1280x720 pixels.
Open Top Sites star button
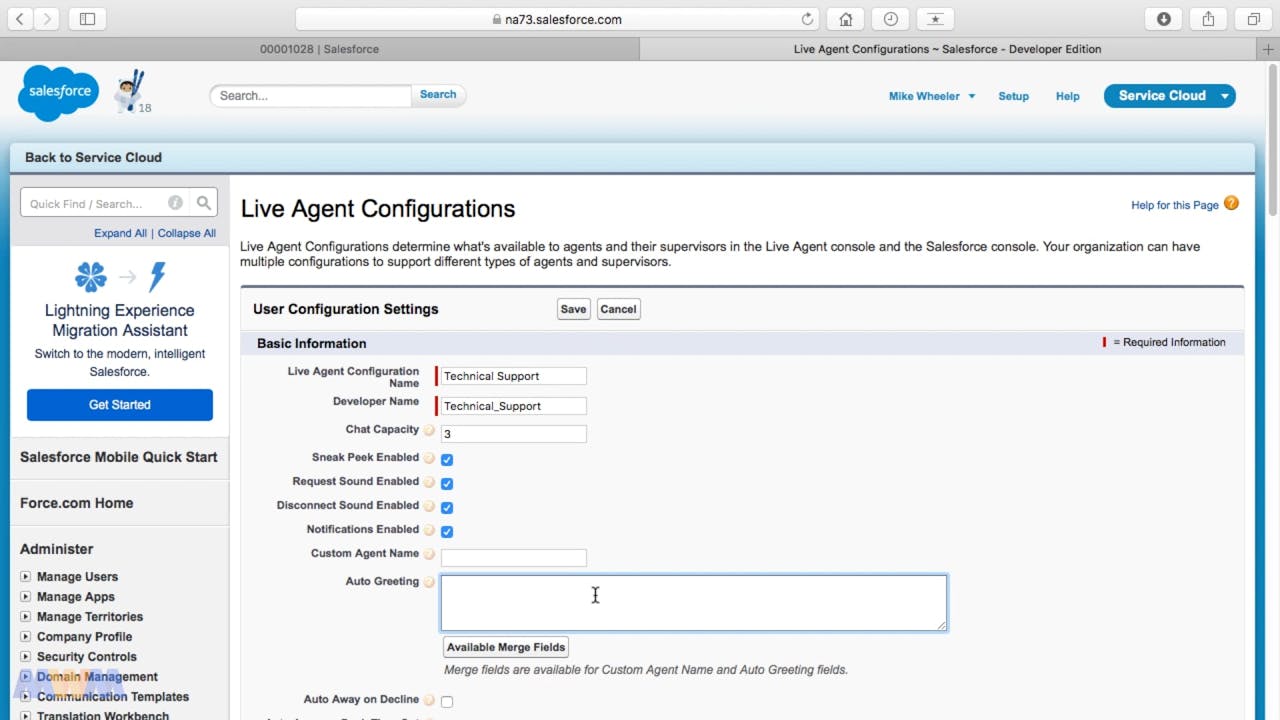pos(935,19)
